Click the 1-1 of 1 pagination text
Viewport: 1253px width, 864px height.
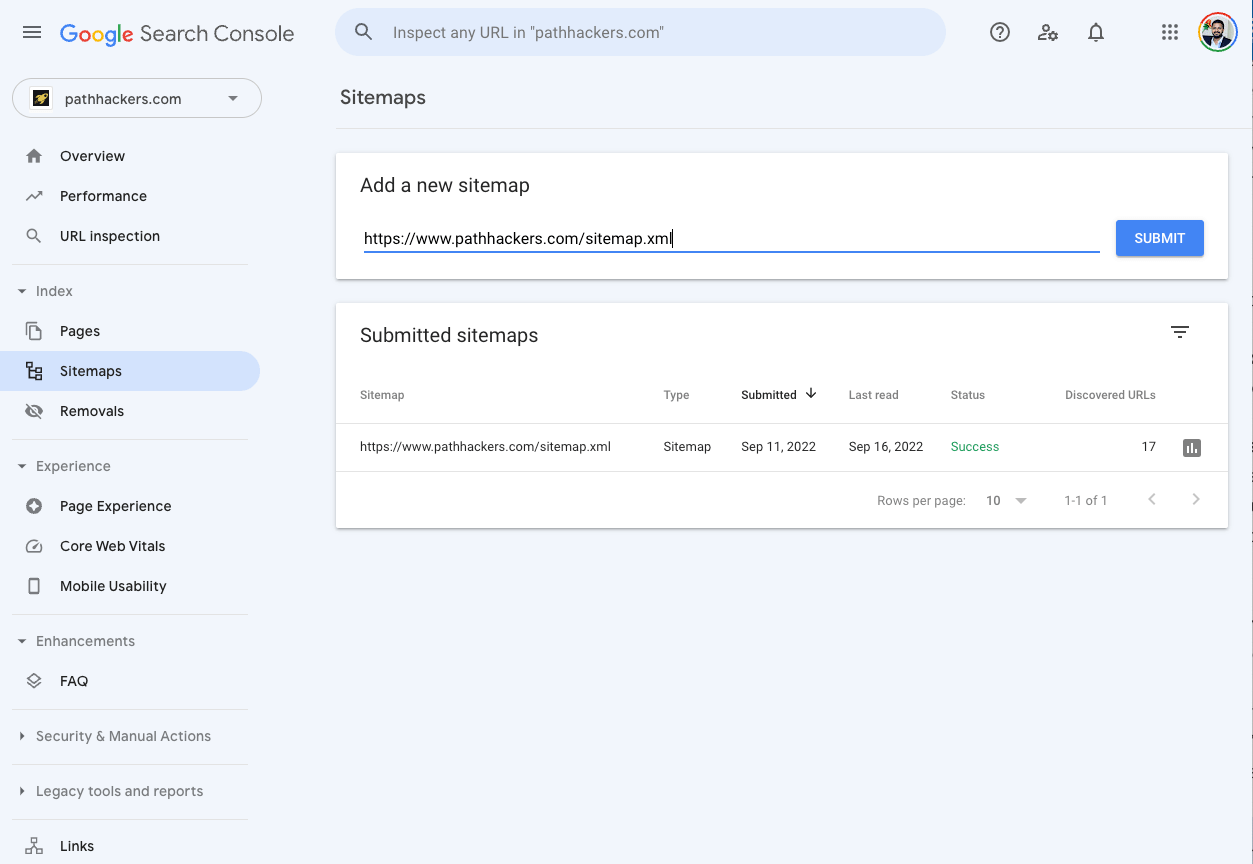point(1085,500)
